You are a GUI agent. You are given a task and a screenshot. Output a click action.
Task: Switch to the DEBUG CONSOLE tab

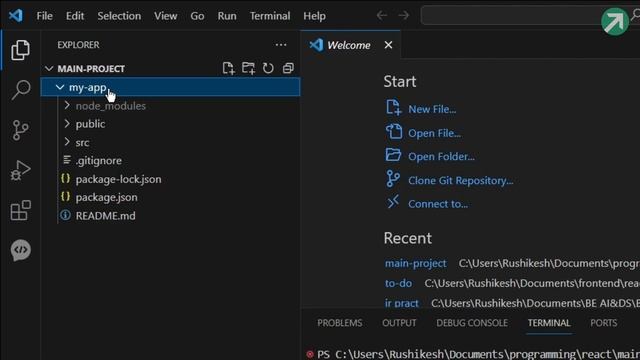point(472,323)
